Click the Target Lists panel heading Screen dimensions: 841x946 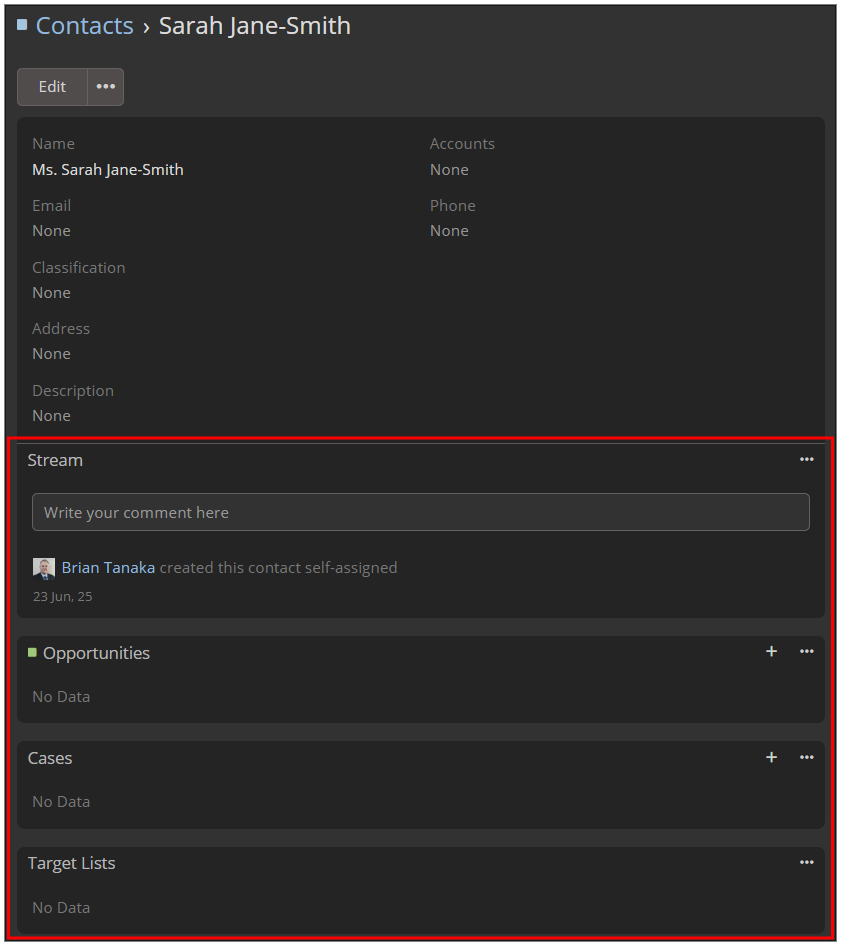pyautogui.click(x=71, y=863)
